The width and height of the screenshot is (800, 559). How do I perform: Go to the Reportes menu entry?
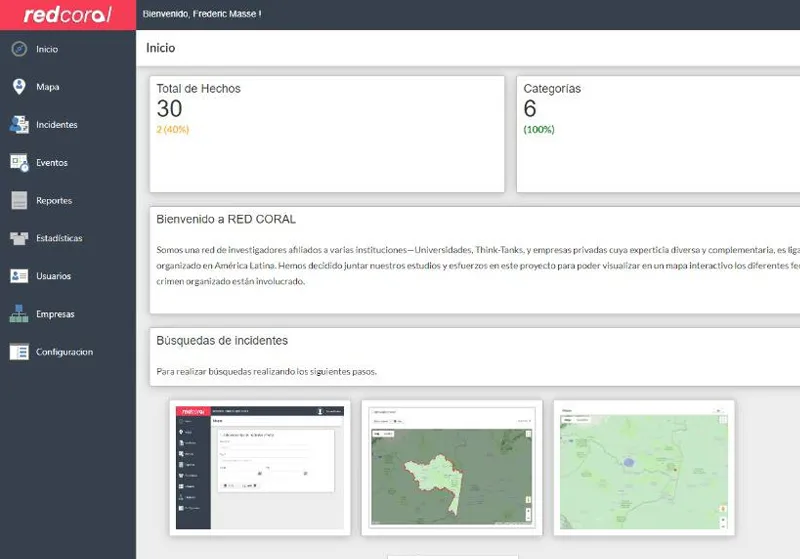[54, 201]
